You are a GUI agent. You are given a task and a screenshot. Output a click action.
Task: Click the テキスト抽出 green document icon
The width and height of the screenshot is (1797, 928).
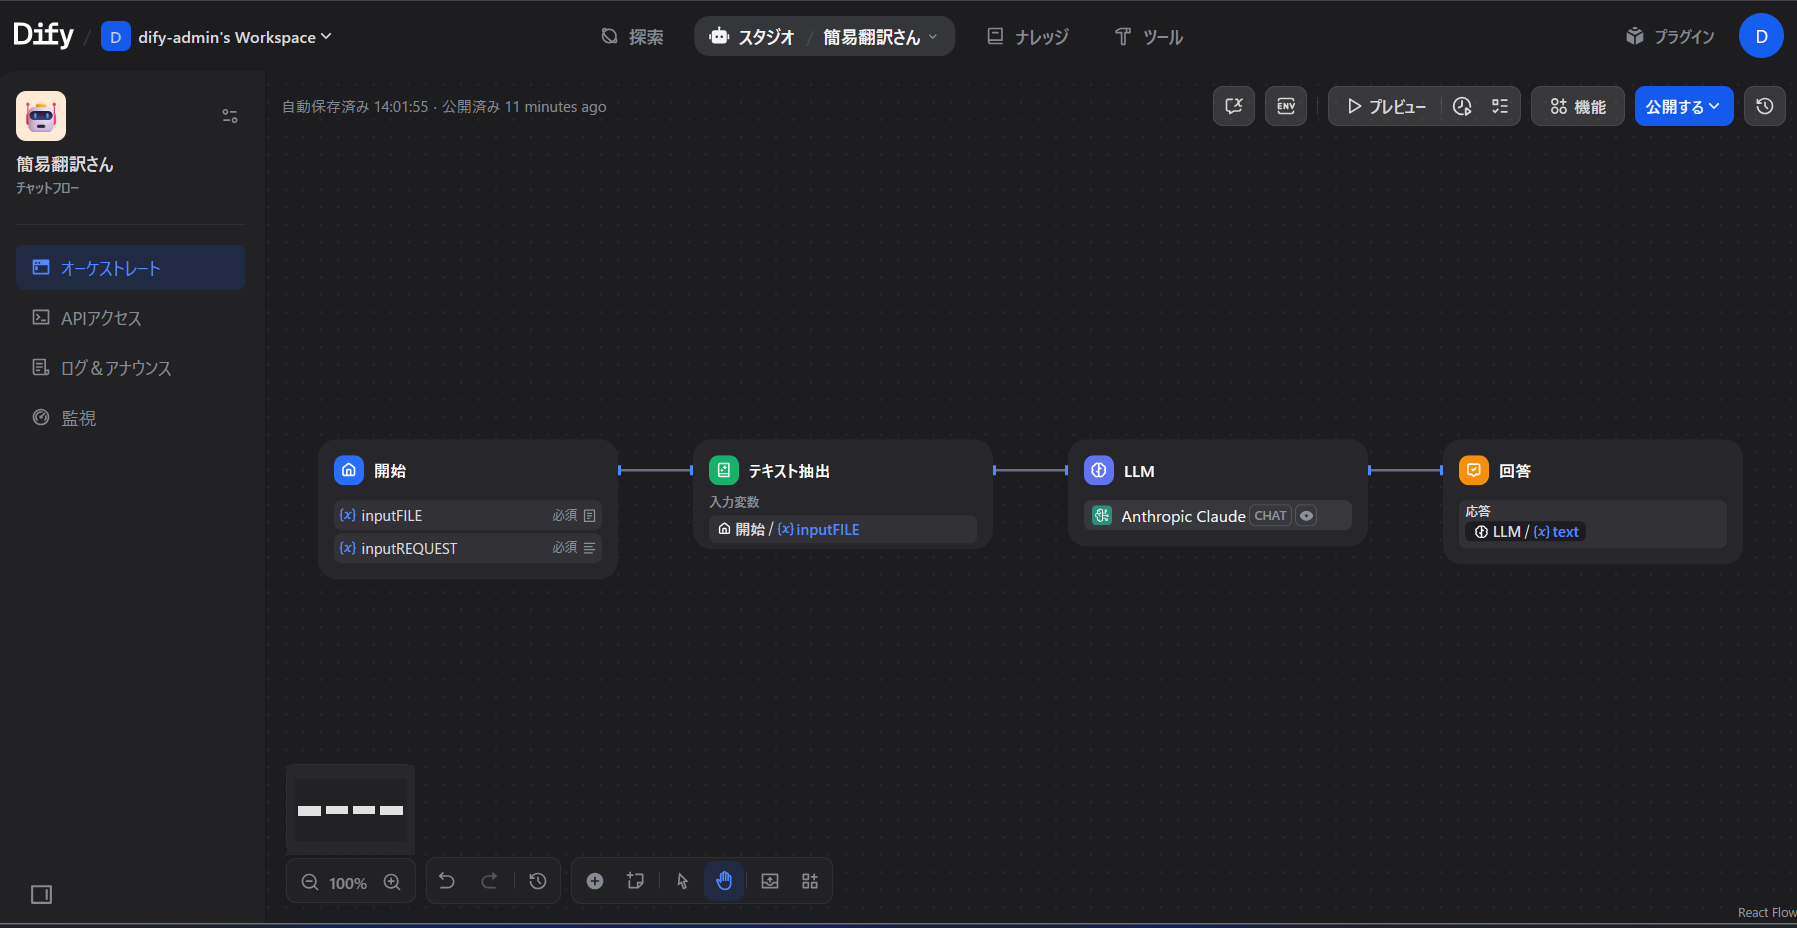coord(724,470)
